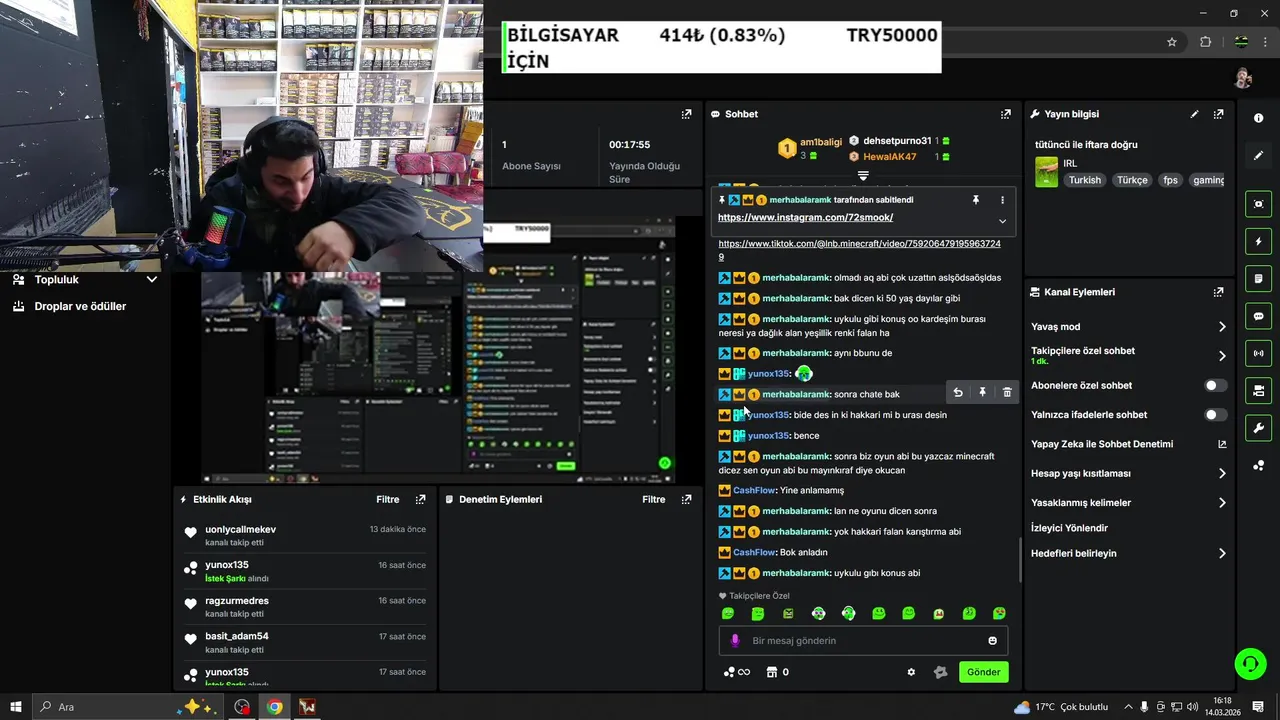This screenshot has height=720, width=1280.
Task: Expand Hesap yaşı kısıtlaması options
Action: (1222, 473)
